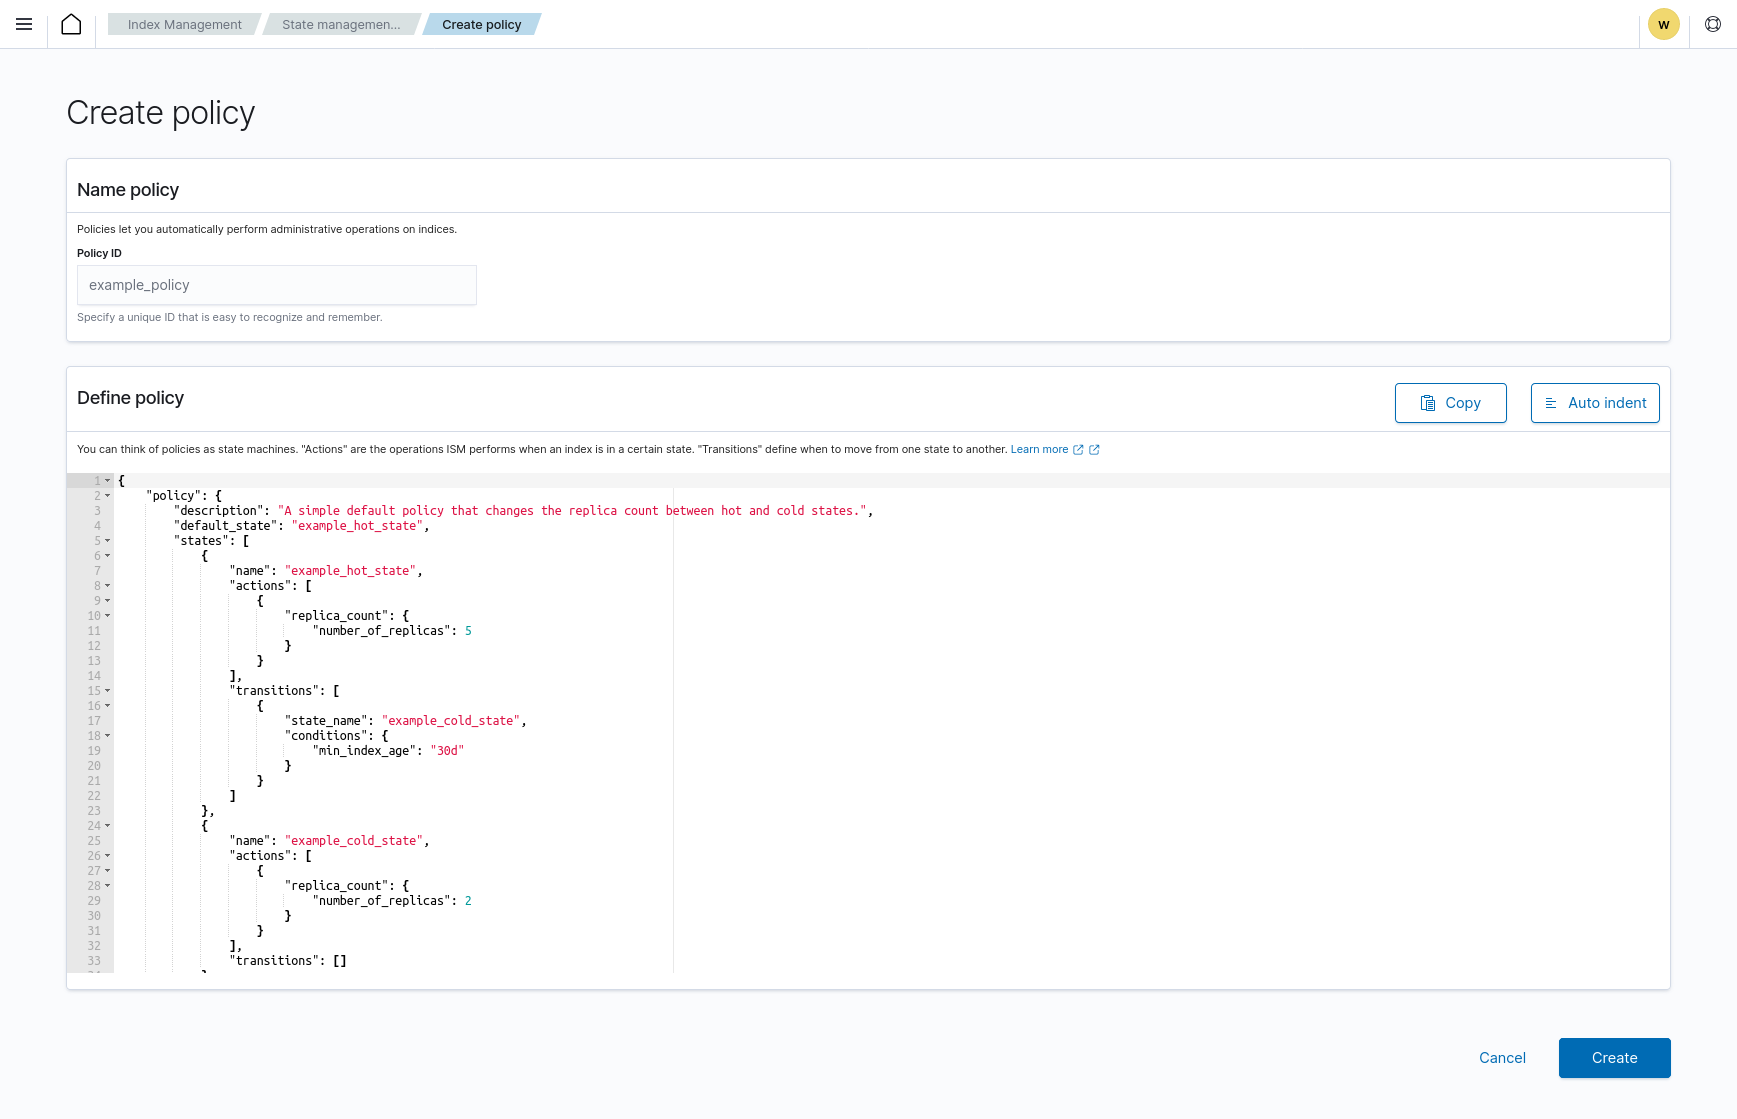Click the Create policy breadcrumb
Screen dimensions: 1737x1119
[481, 24]
